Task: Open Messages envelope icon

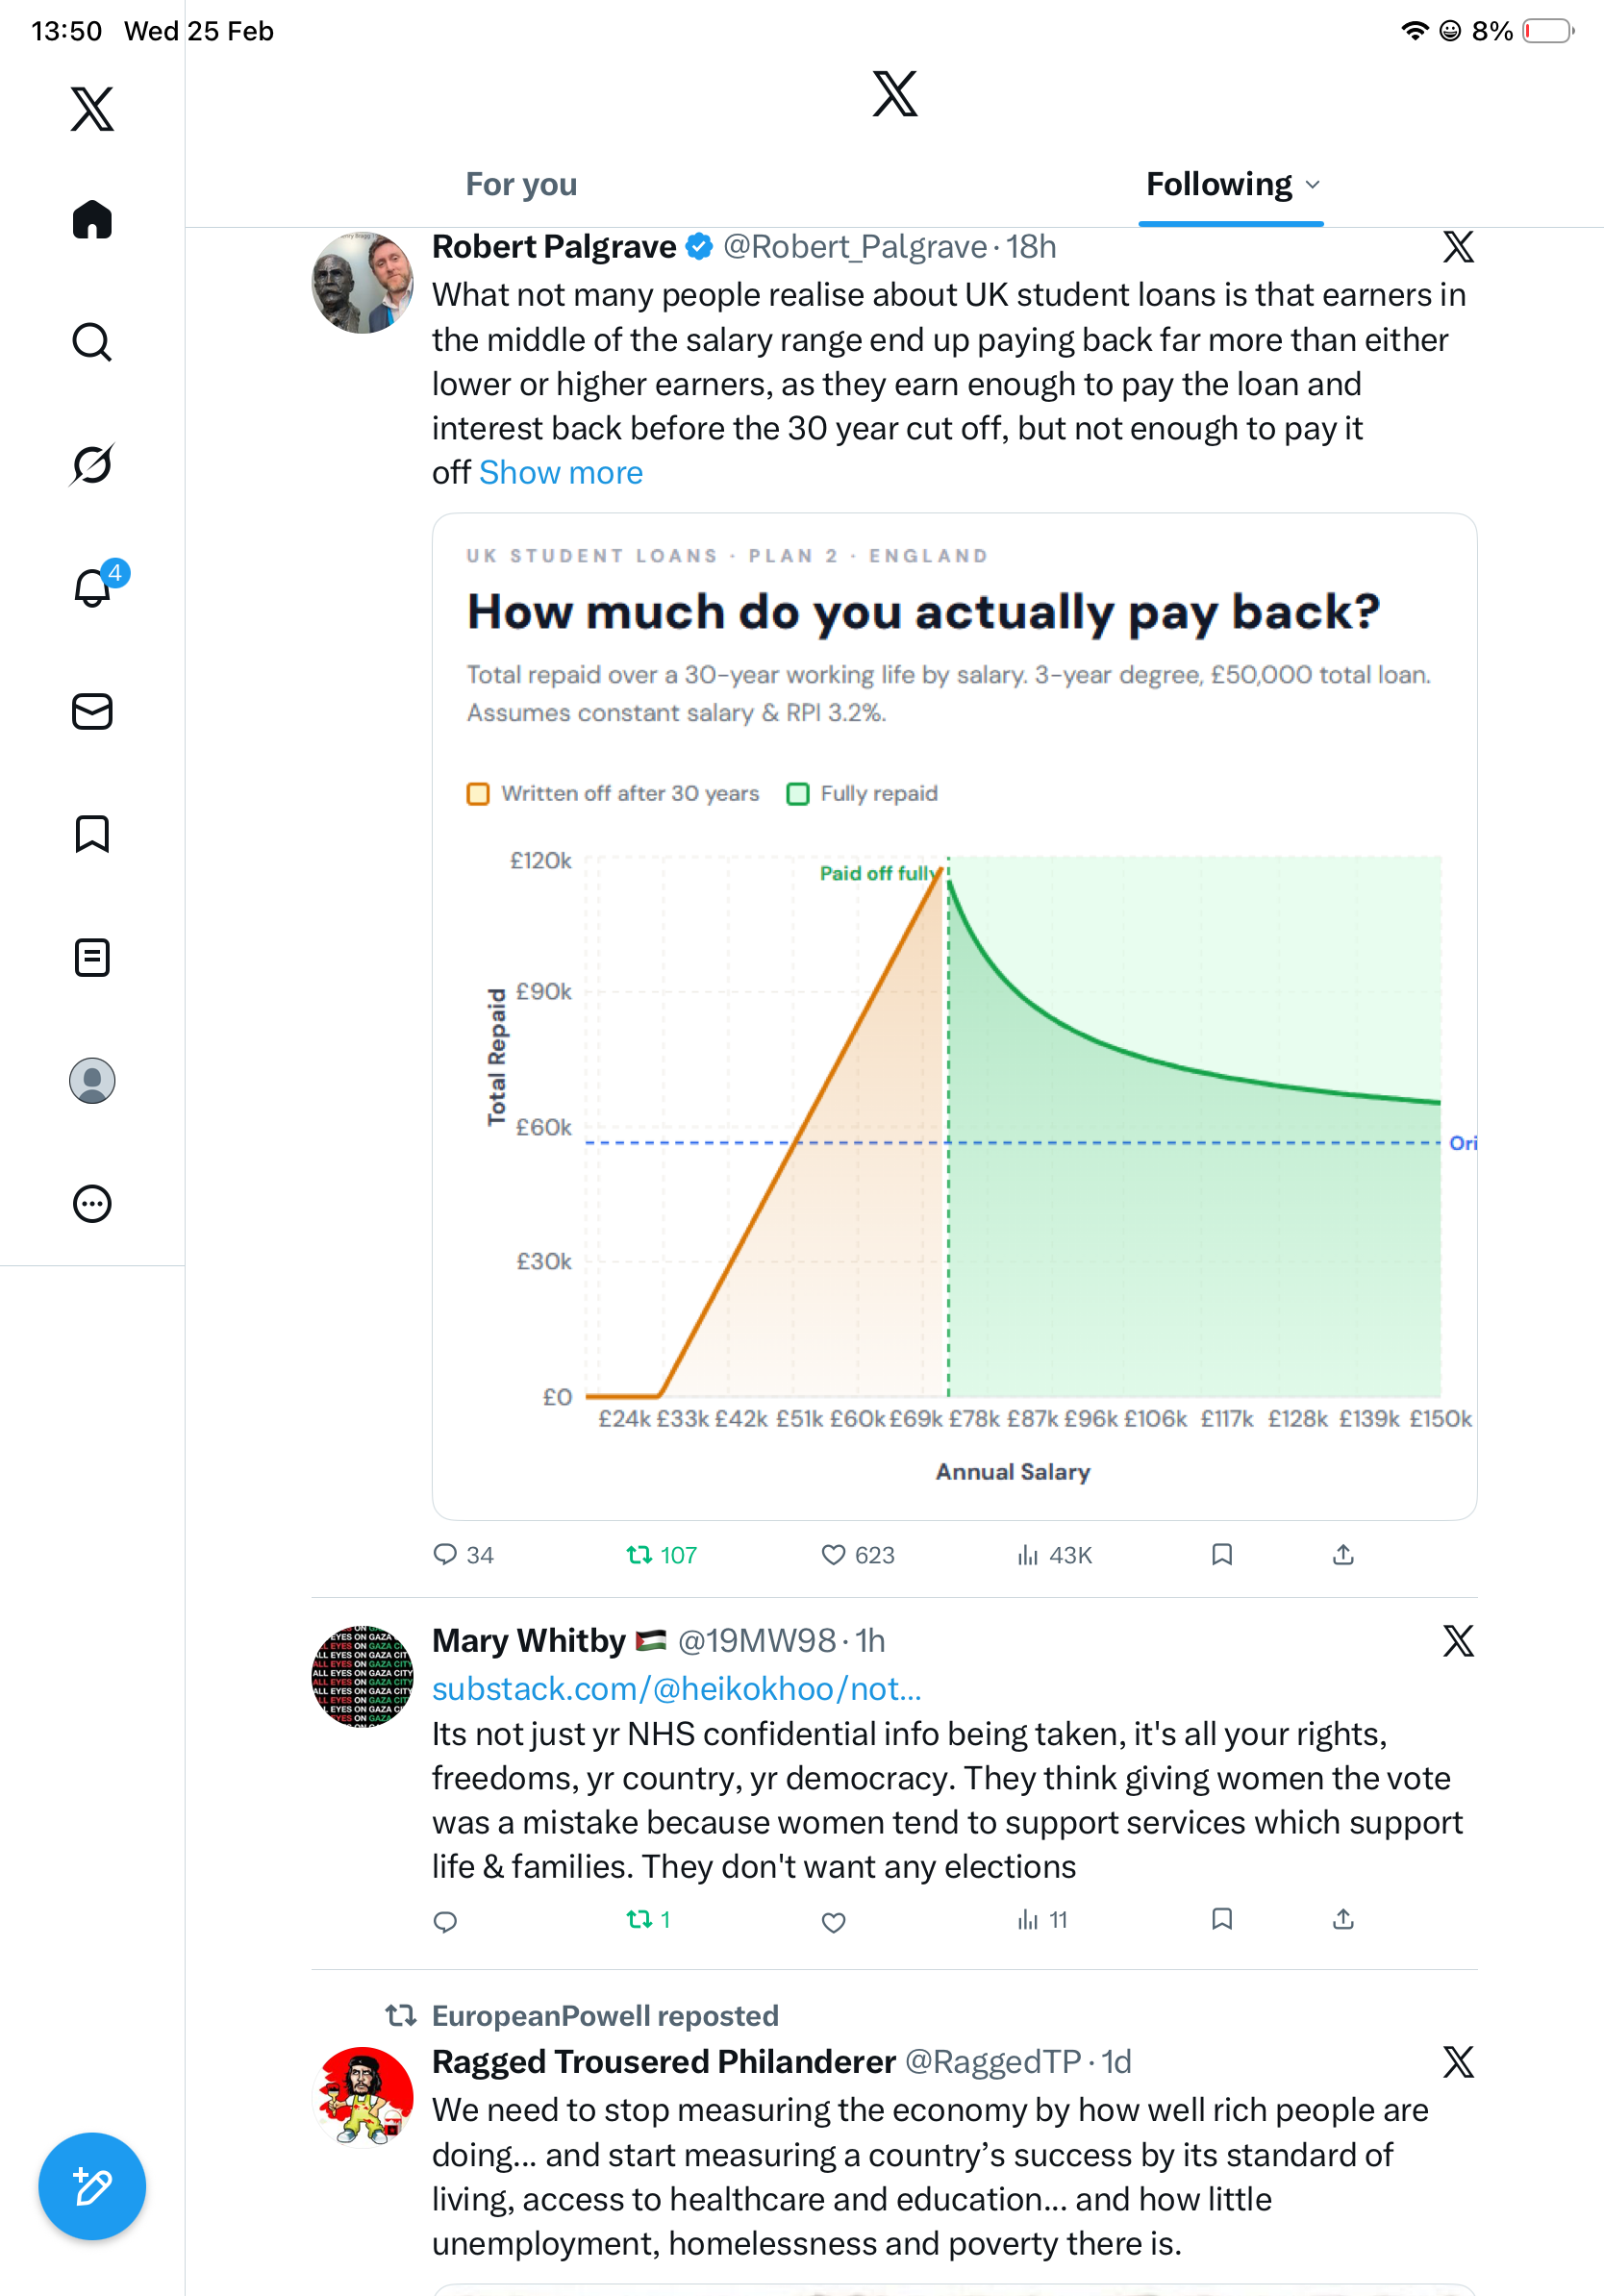Action: click(92, 711)
